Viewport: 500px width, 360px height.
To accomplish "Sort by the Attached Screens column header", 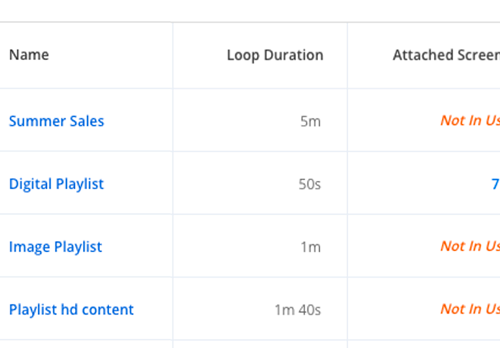I will tap(446, 55).
